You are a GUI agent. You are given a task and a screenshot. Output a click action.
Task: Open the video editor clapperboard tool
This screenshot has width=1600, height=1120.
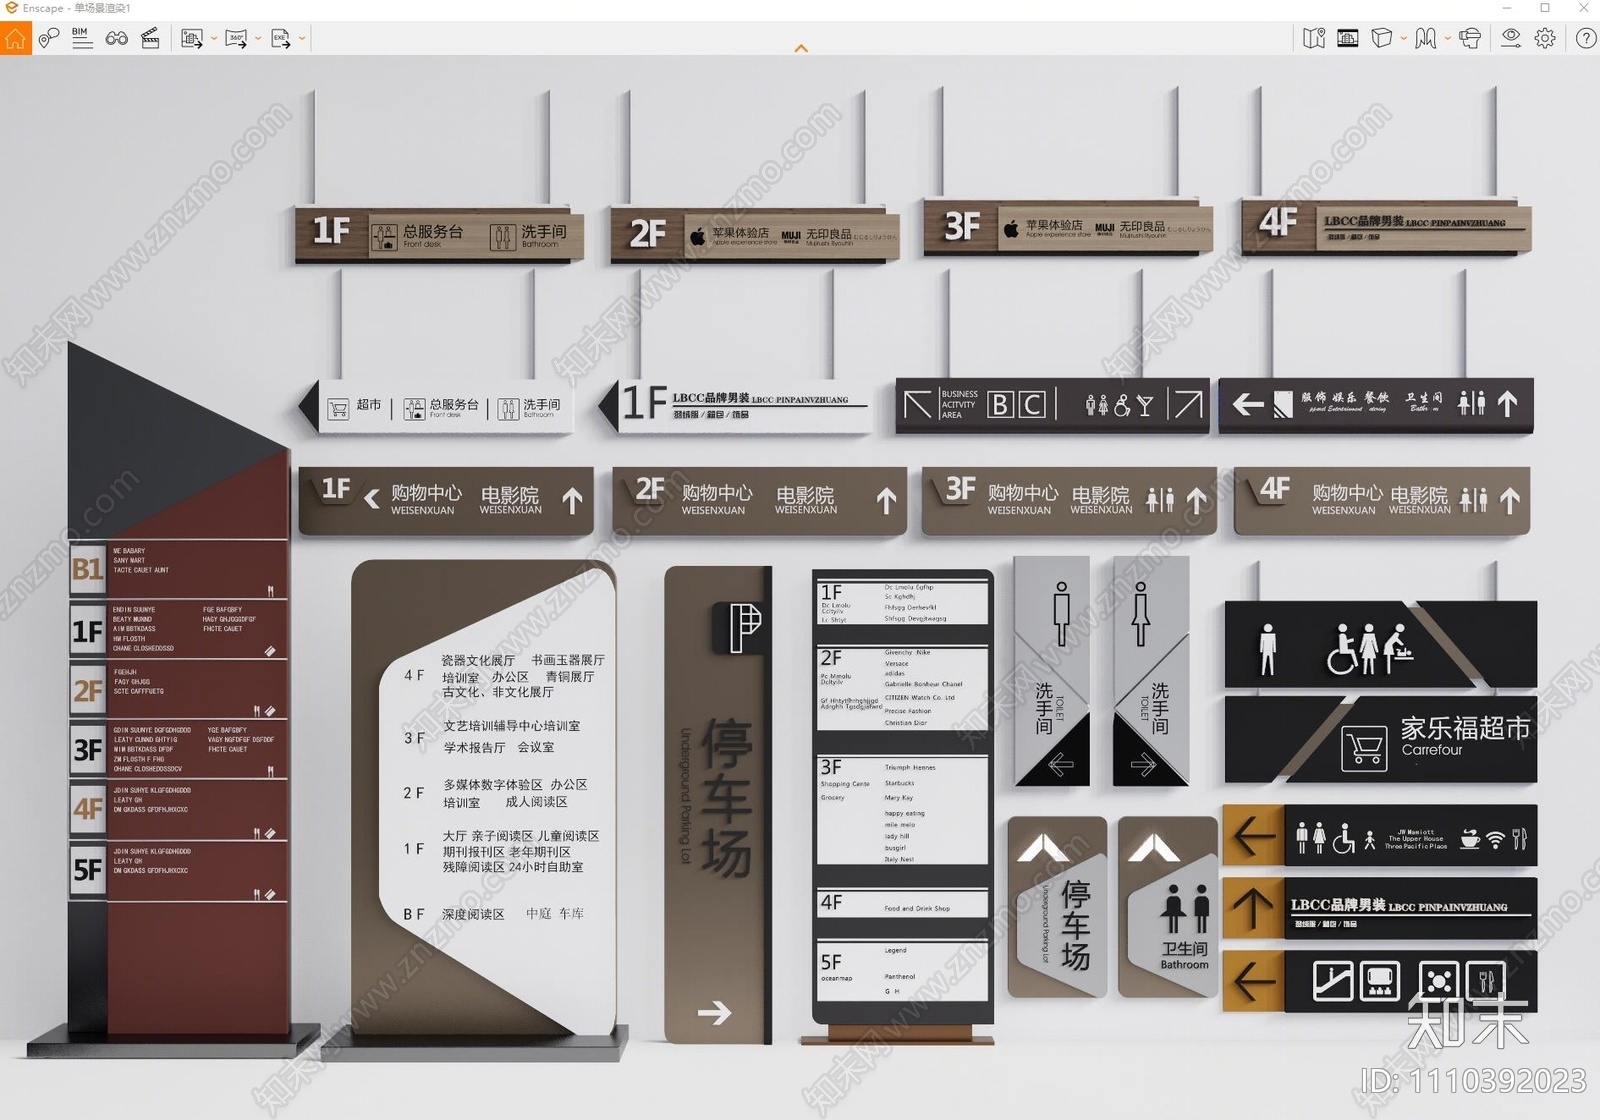coord(151,38)
